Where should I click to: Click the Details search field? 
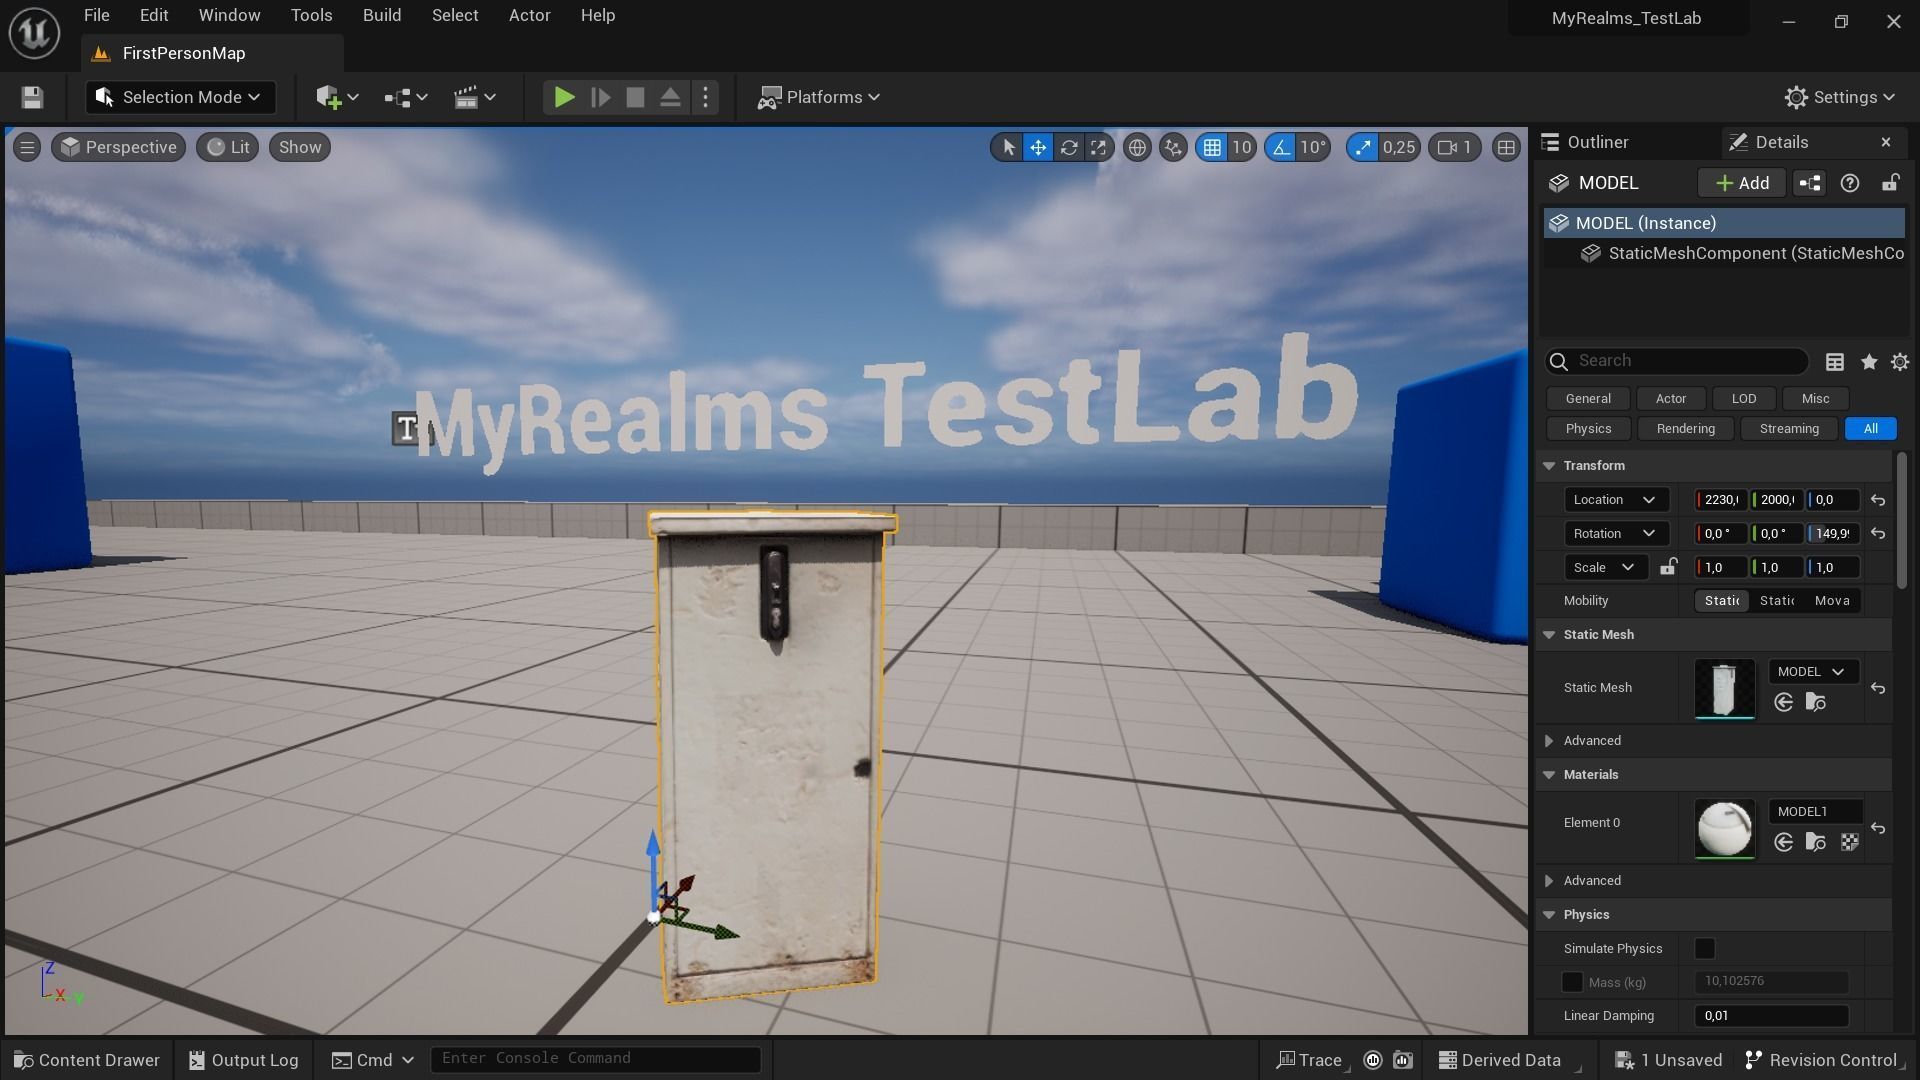coord(1685,361)
